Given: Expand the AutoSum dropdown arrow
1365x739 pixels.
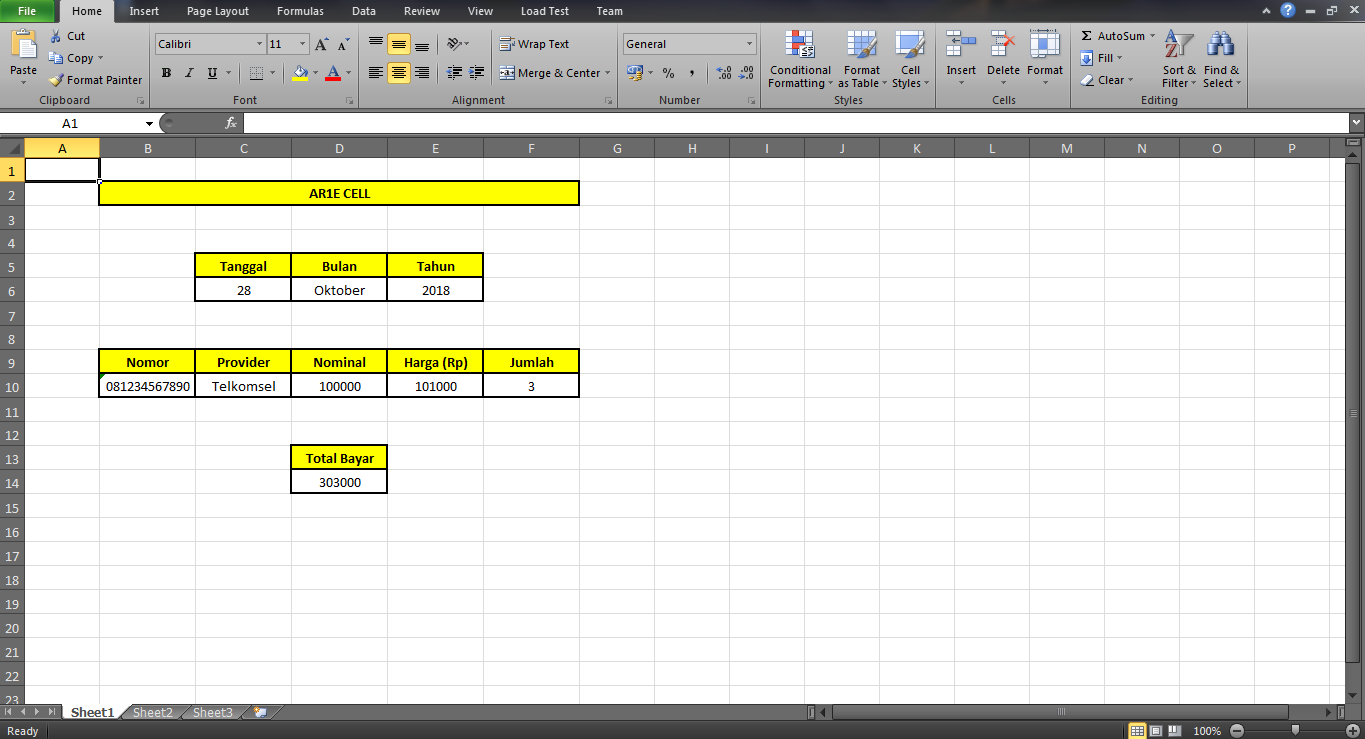Looking at the screenshot, I should [x=1152, y=36].
